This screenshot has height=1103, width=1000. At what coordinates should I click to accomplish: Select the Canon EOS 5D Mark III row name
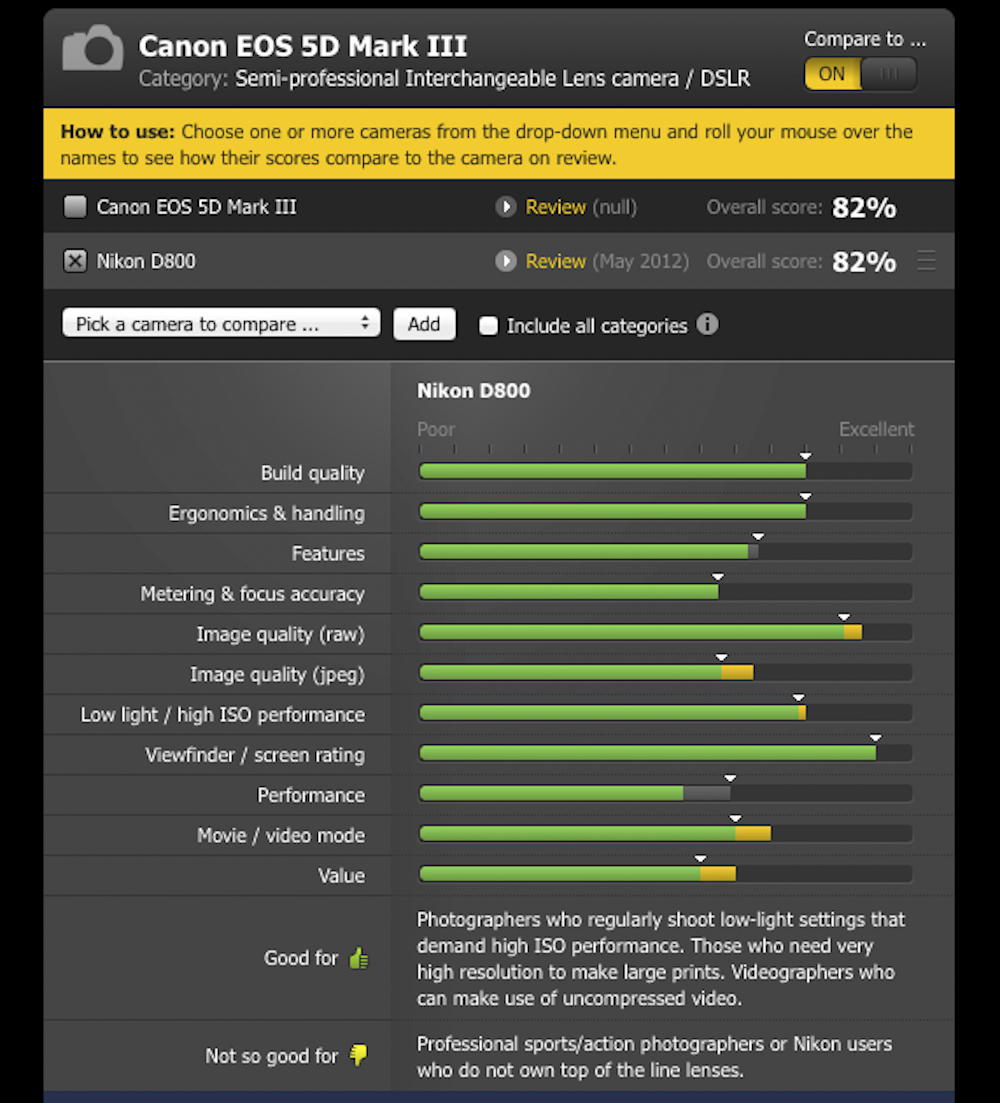(197, 207)
